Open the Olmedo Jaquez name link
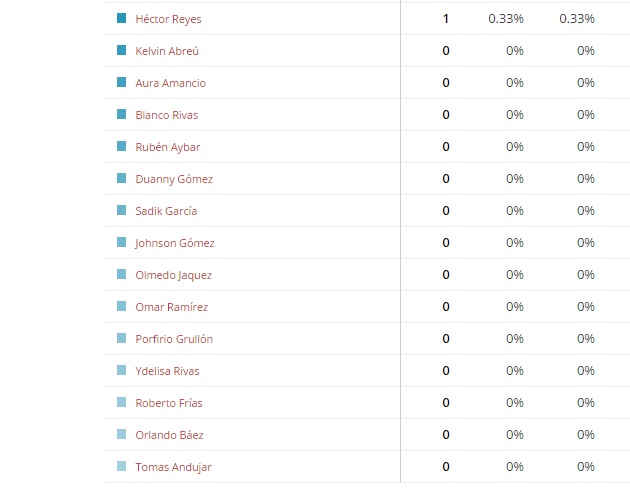 (x=173, y=275)
